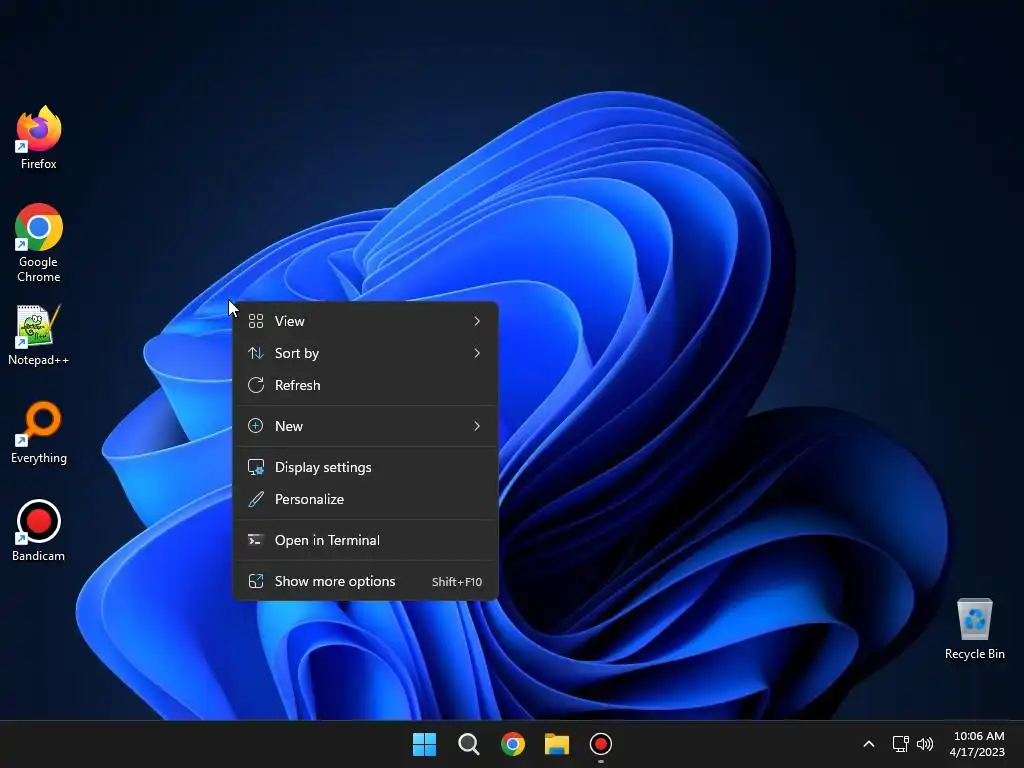
Task: Expand the arrow beside Sort by
Action: pyautogui.click(x=477, y=353)
